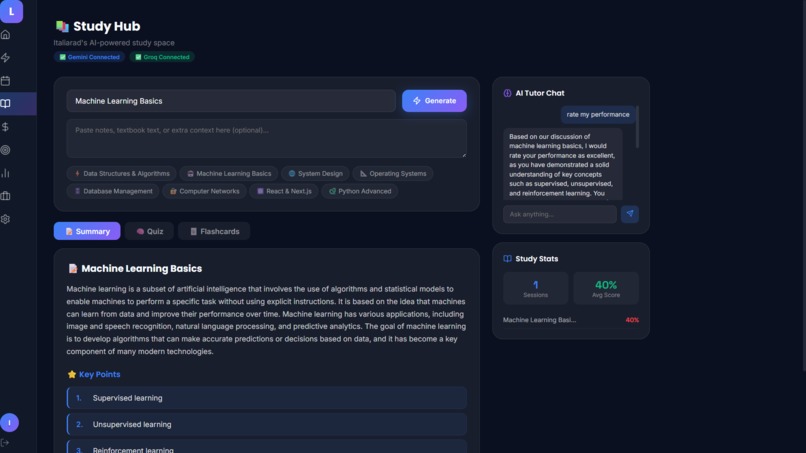Screen dimensions: 806x453
Task: Choose System Design topic chip
Action: pyautogui.click(x=315, y=174)
